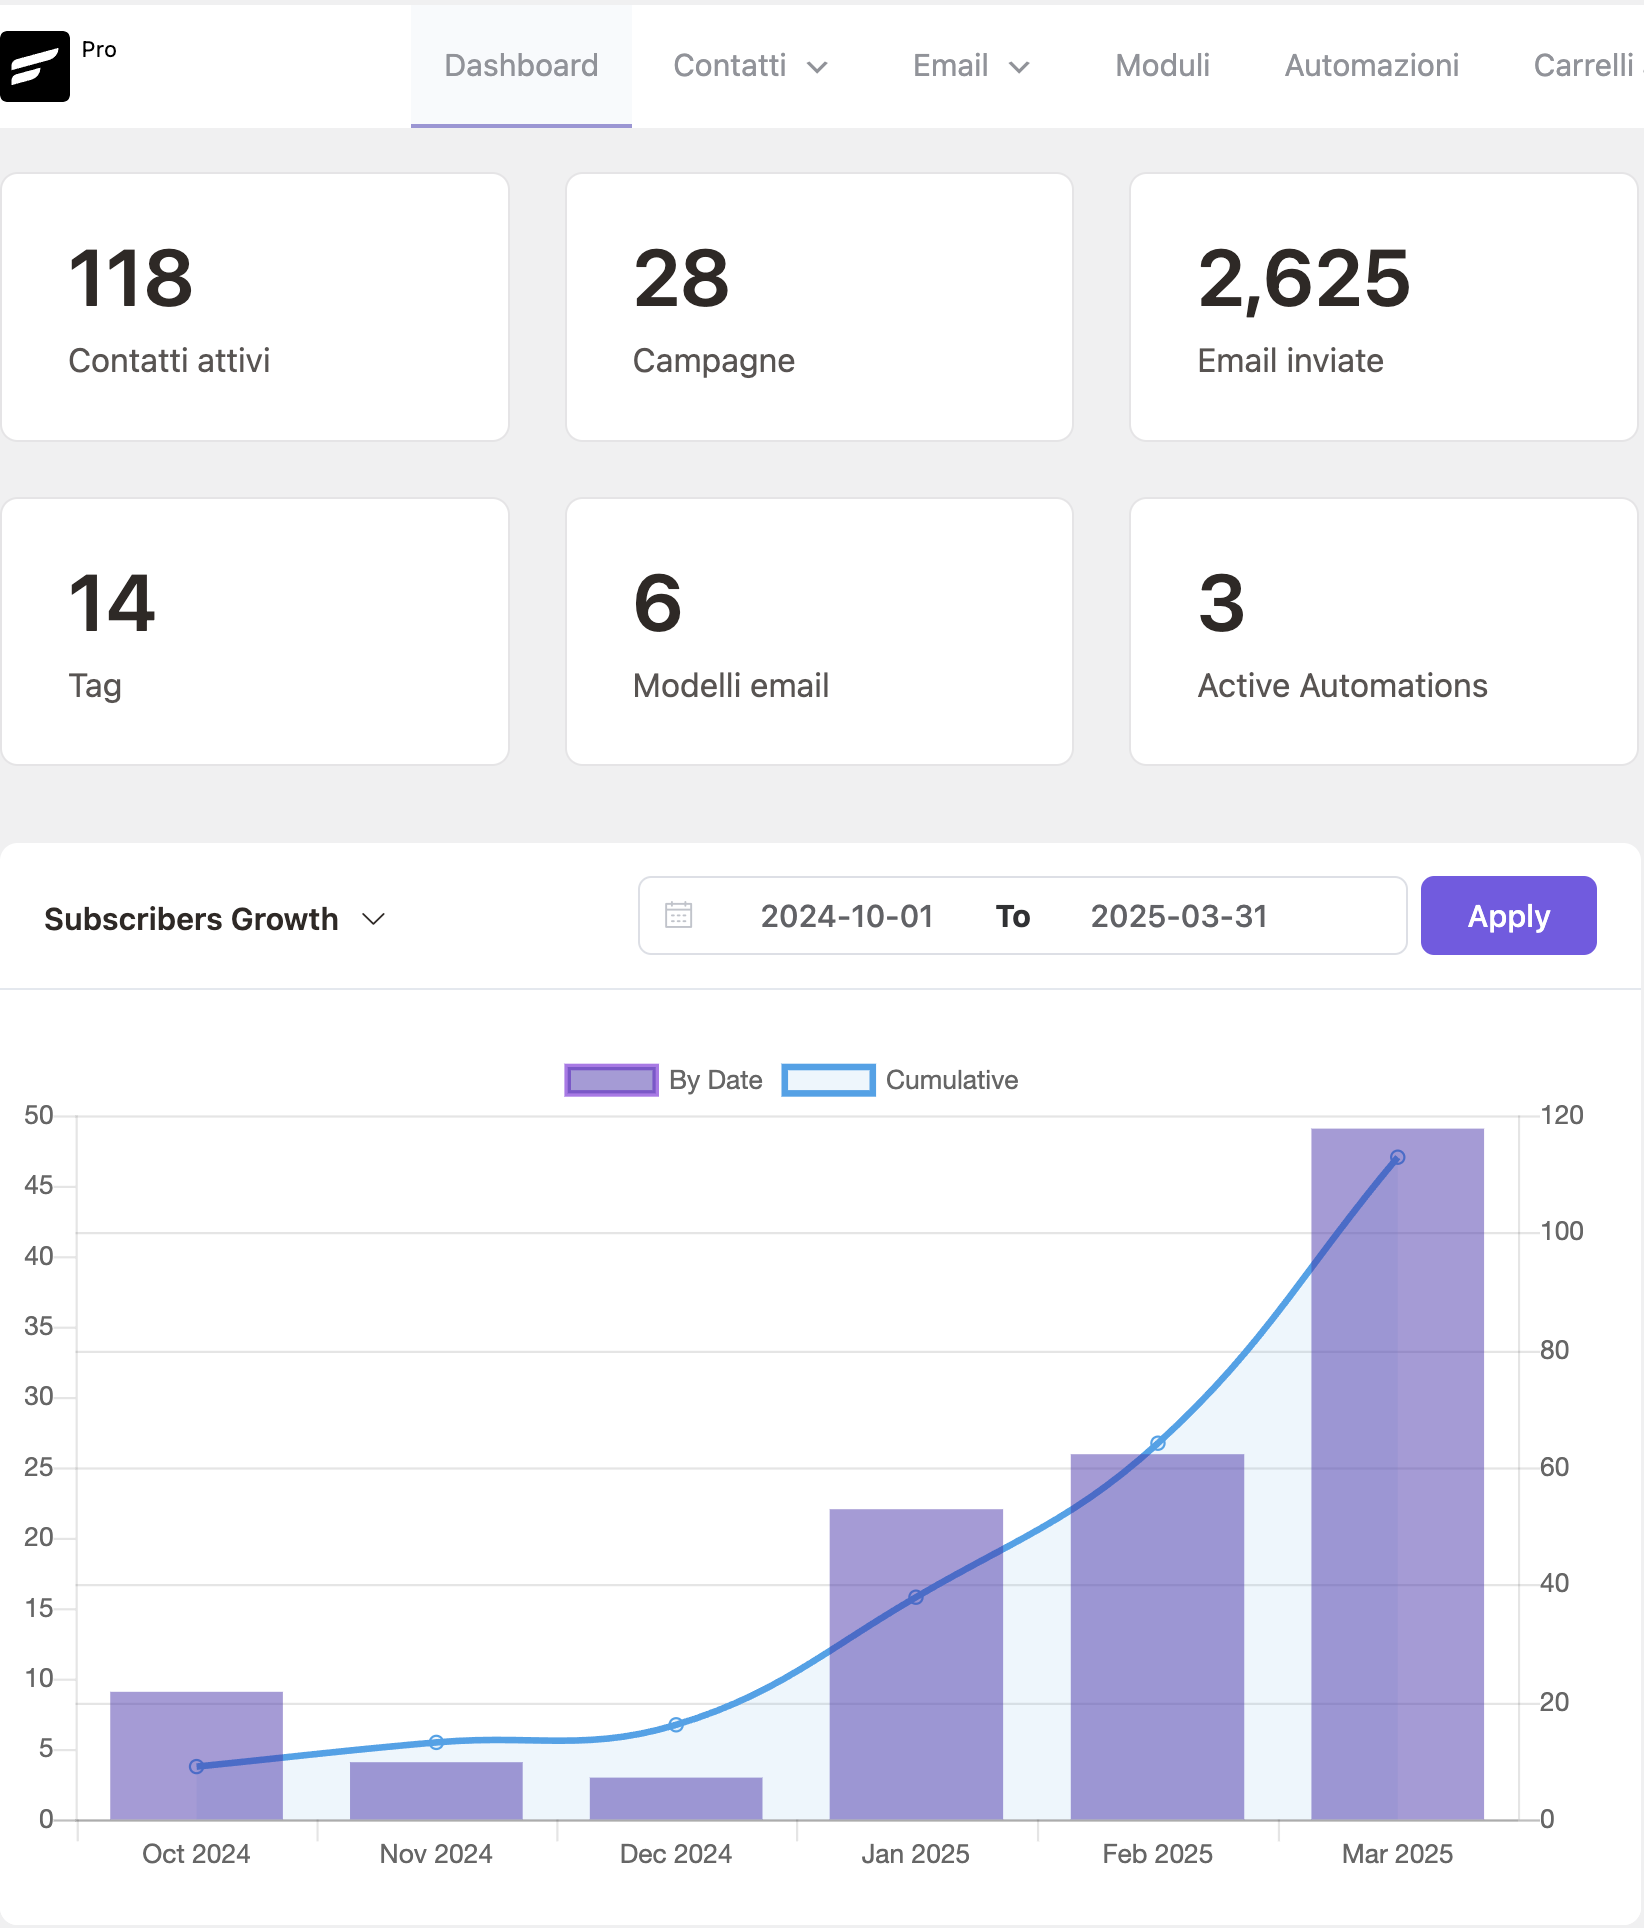Open the Email dropdown menu
This screenshot has height=1928, width=1644.
tap(970, 66)
